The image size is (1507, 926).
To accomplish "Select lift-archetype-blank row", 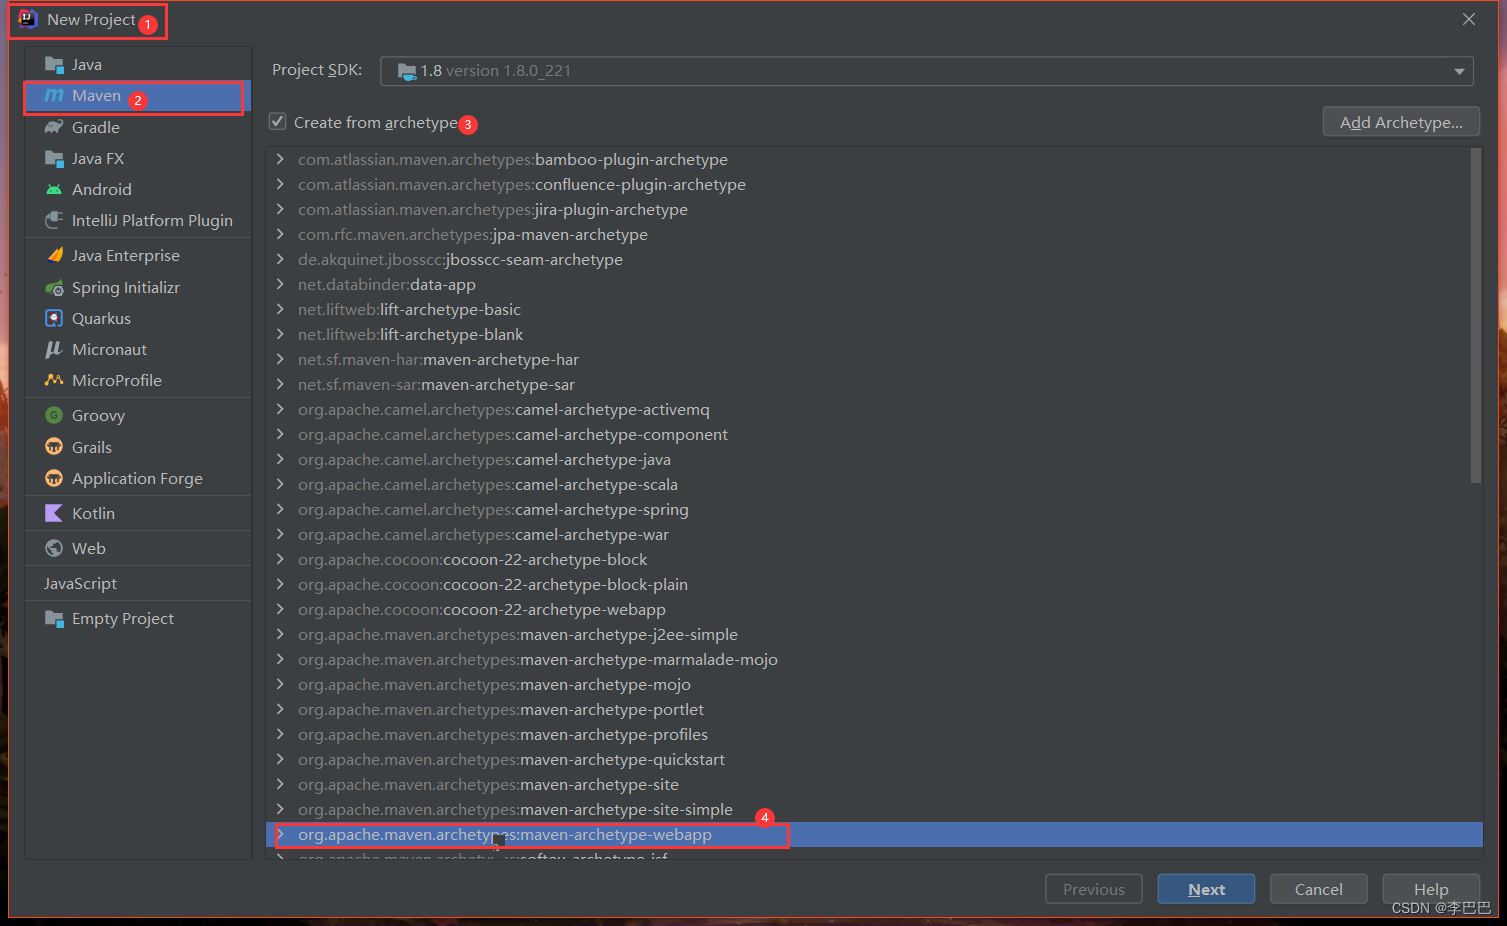I will 874,334.
